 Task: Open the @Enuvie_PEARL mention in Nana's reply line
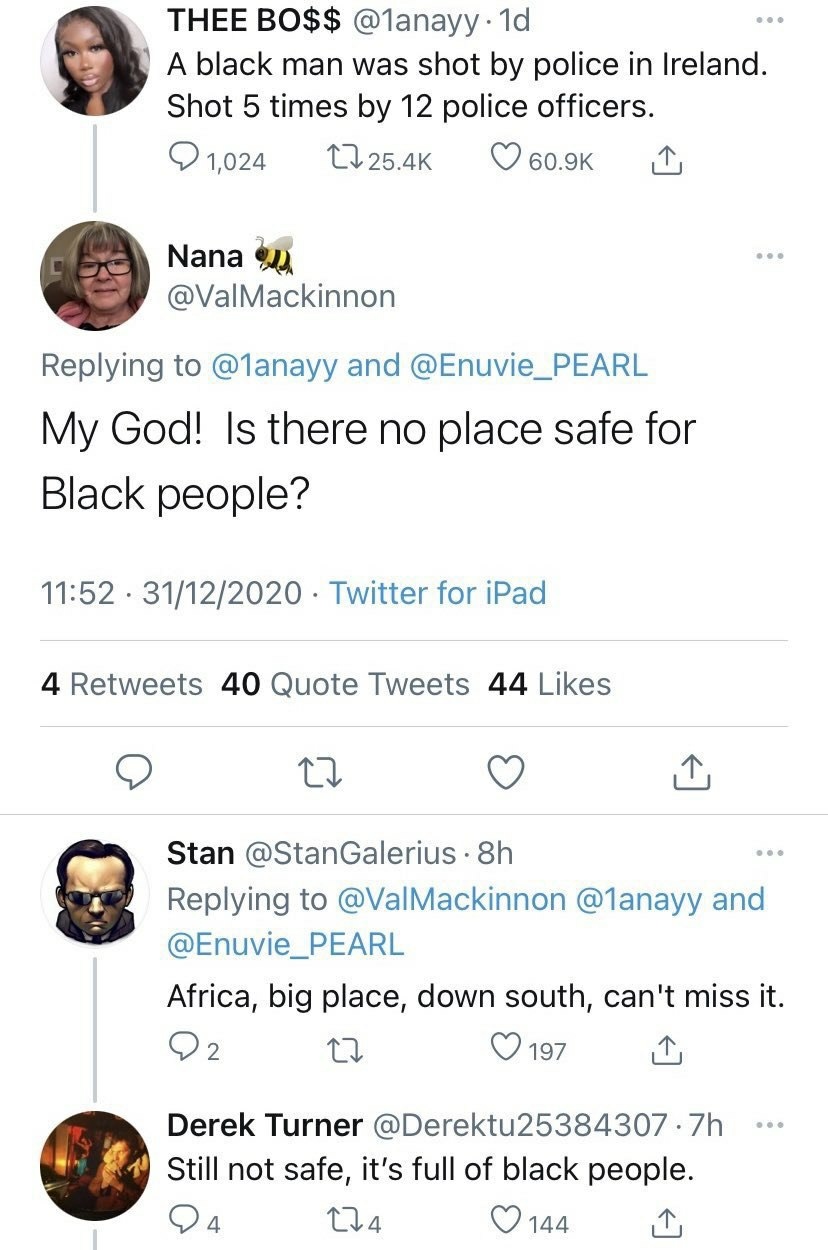point(529,366)
